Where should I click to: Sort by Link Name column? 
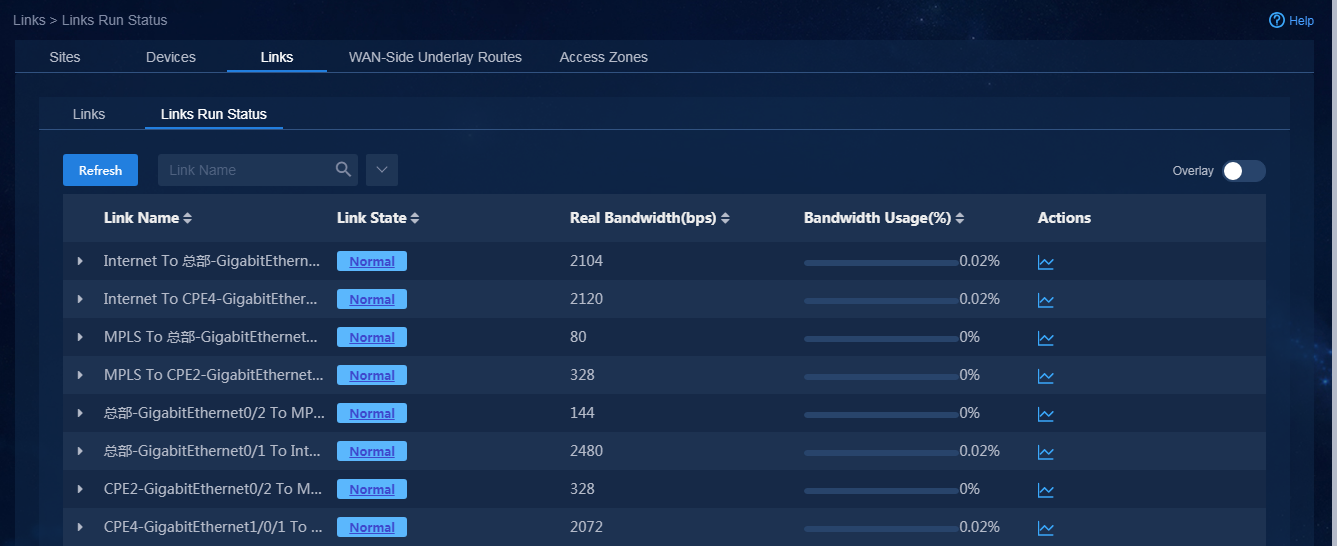click(187, 218)
